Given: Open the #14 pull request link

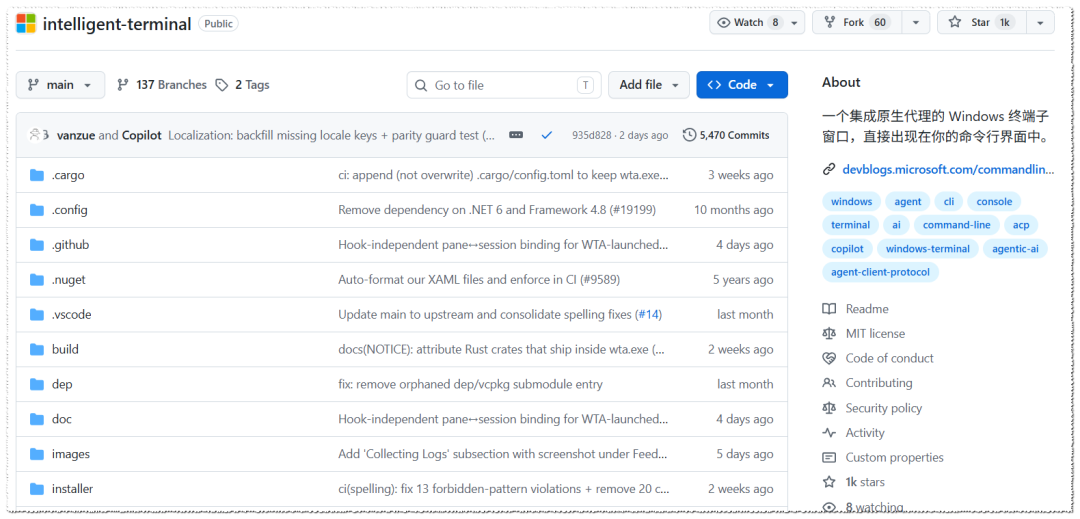Looking at the screenshot, I should pyautogui.click(x=649, y=315).
